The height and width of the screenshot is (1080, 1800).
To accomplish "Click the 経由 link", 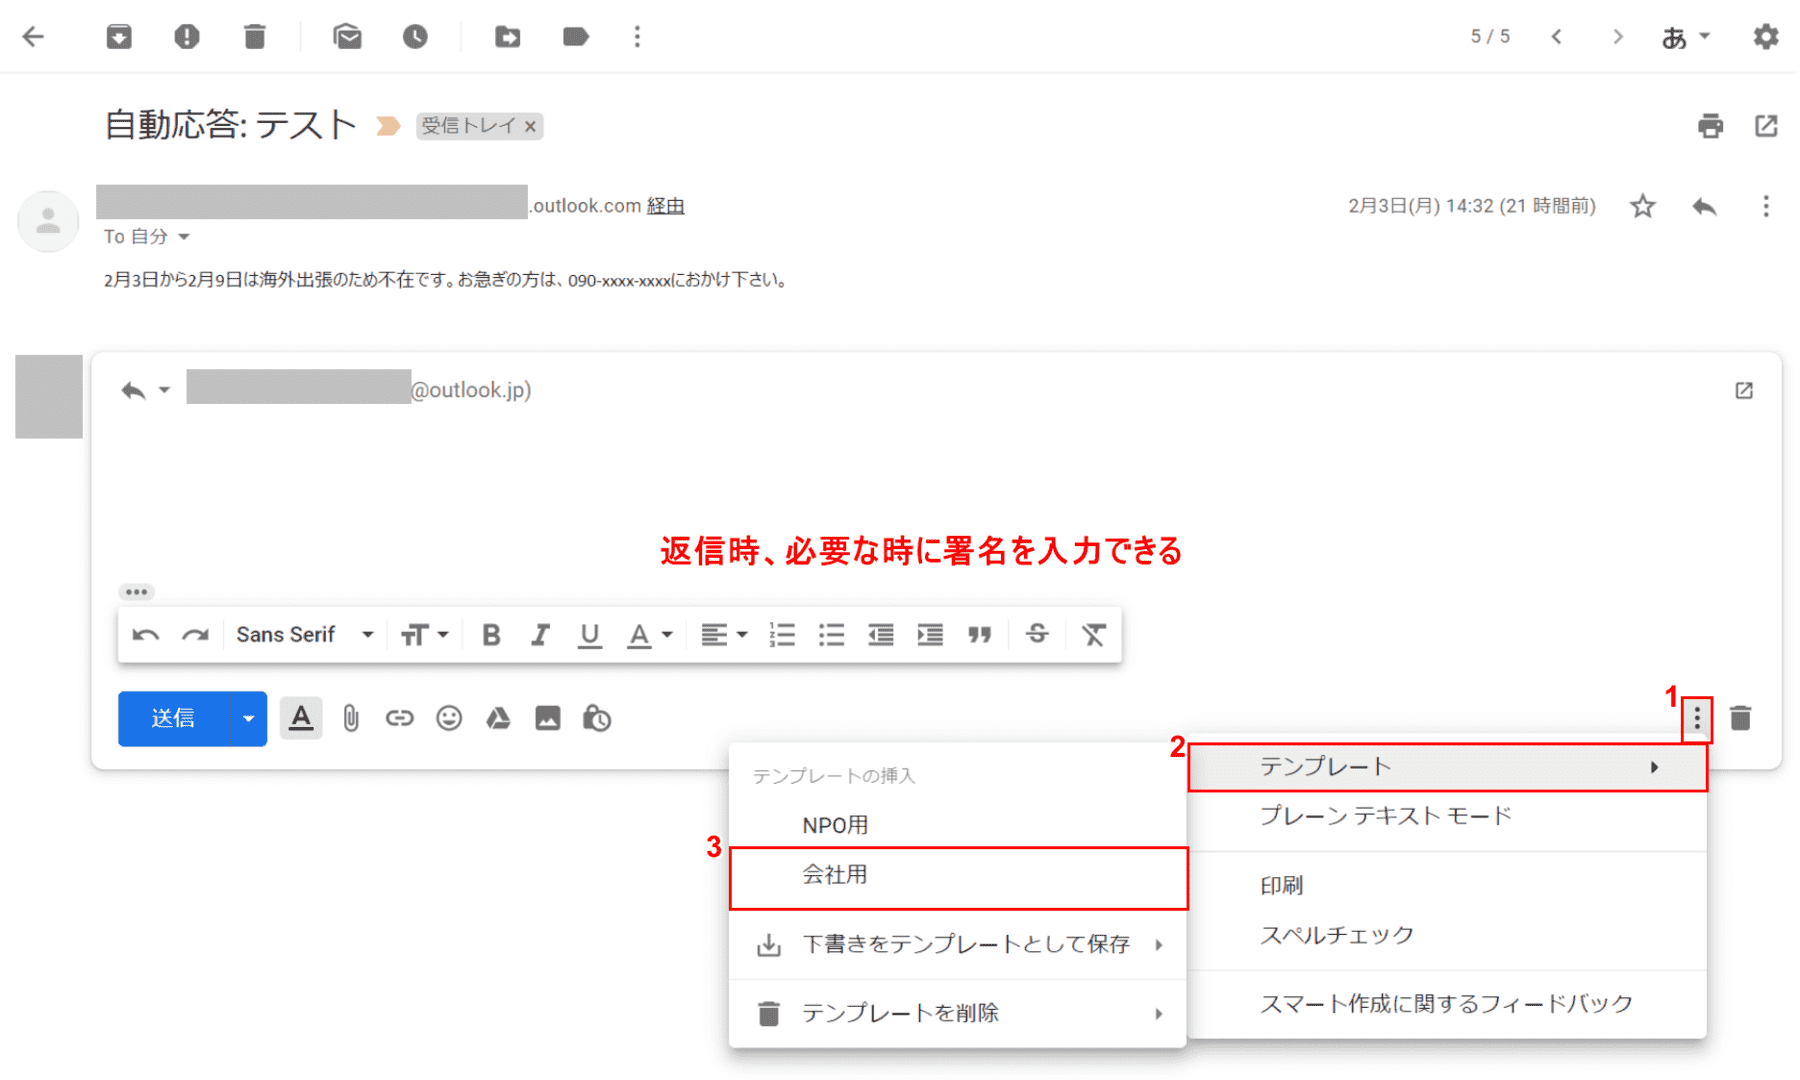I will (x=665, y=206).
